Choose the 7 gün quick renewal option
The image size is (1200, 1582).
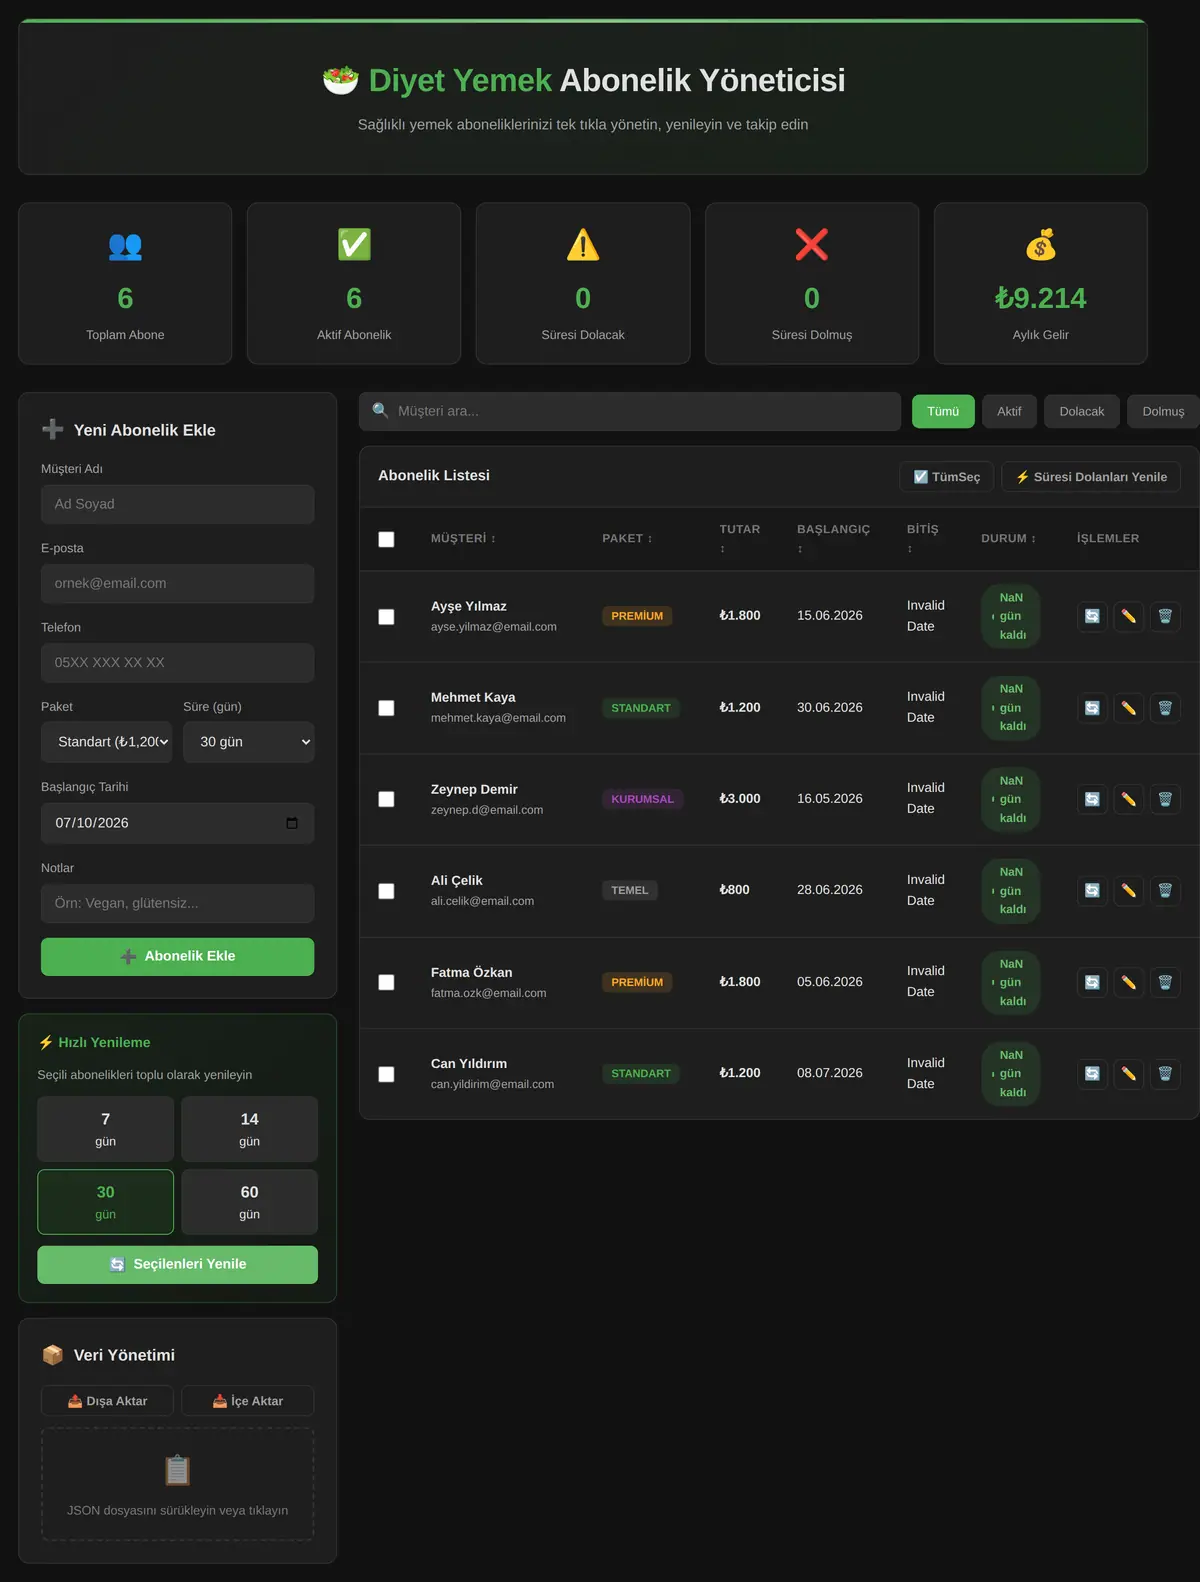pos(106,1129)
